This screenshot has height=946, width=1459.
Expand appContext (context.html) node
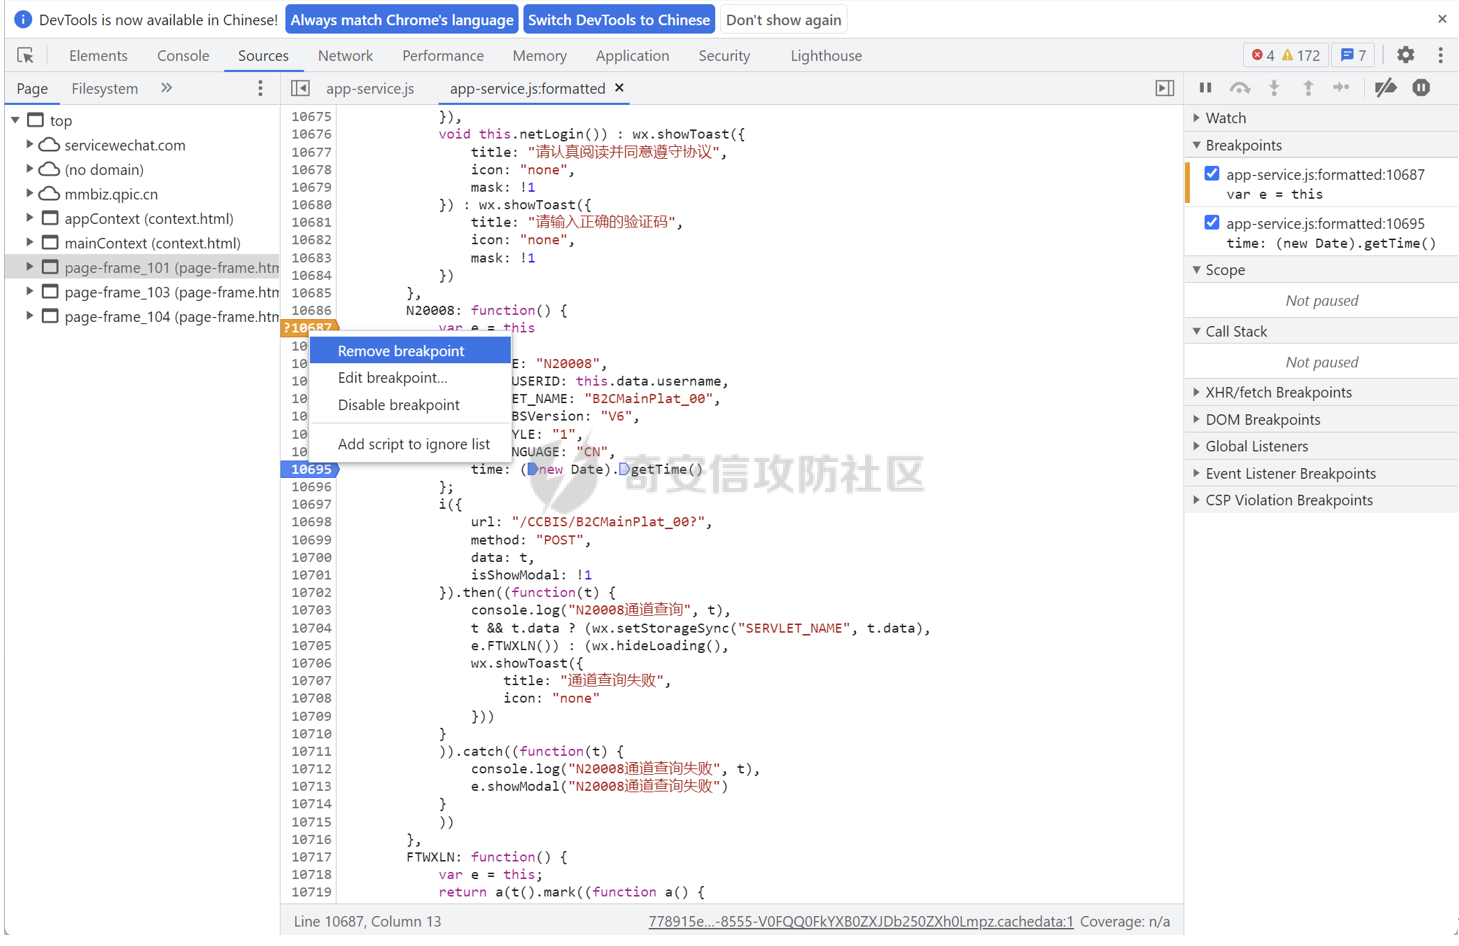(30, 218)
